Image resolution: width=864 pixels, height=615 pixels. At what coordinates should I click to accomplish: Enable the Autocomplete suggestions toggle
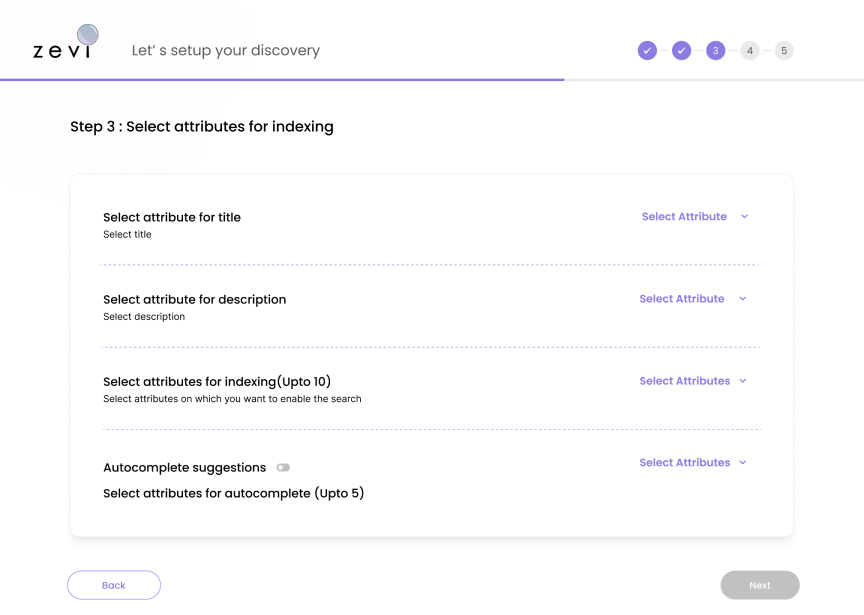coord(283,468)
